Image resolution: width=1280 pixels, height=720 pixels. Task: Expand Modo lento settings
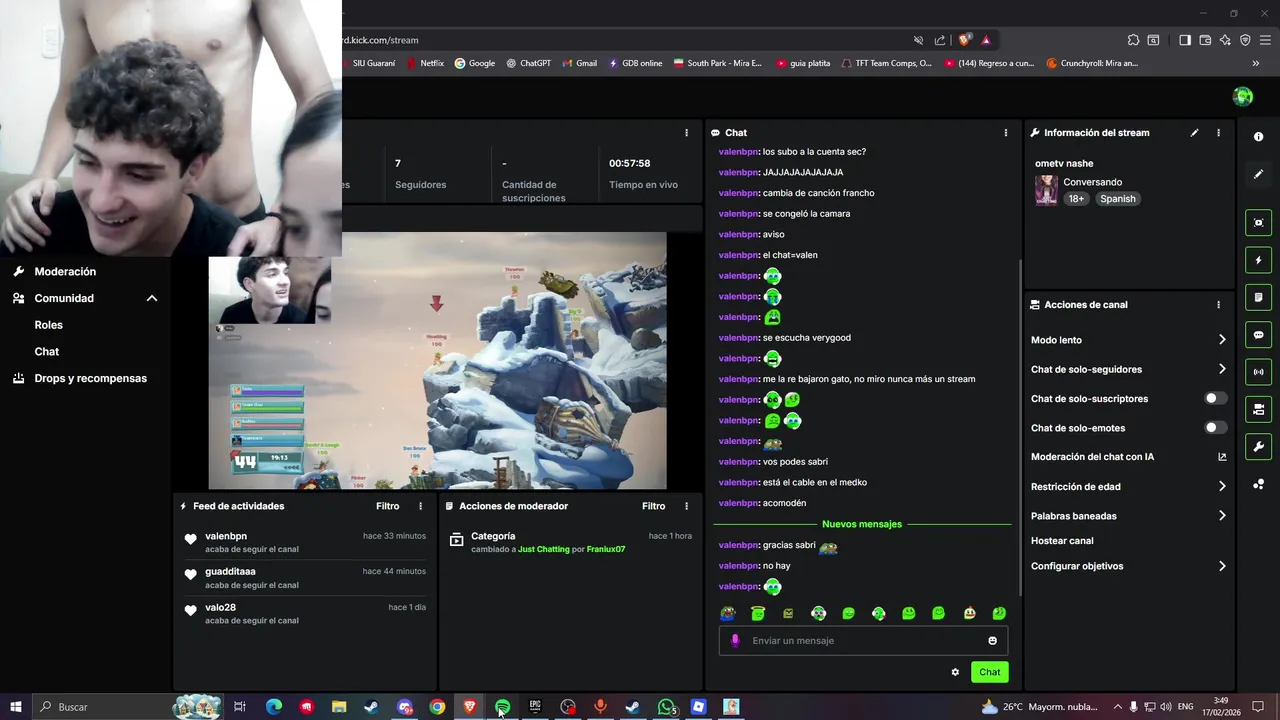click(1221, 340)
